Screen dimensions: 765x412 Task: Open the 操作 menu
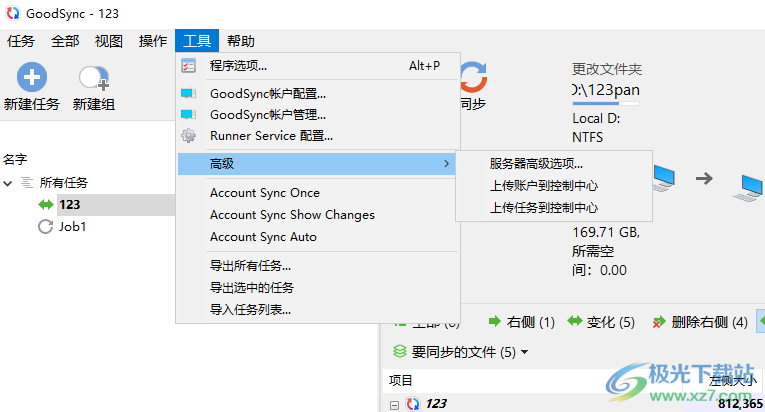(x=153, y=41)
